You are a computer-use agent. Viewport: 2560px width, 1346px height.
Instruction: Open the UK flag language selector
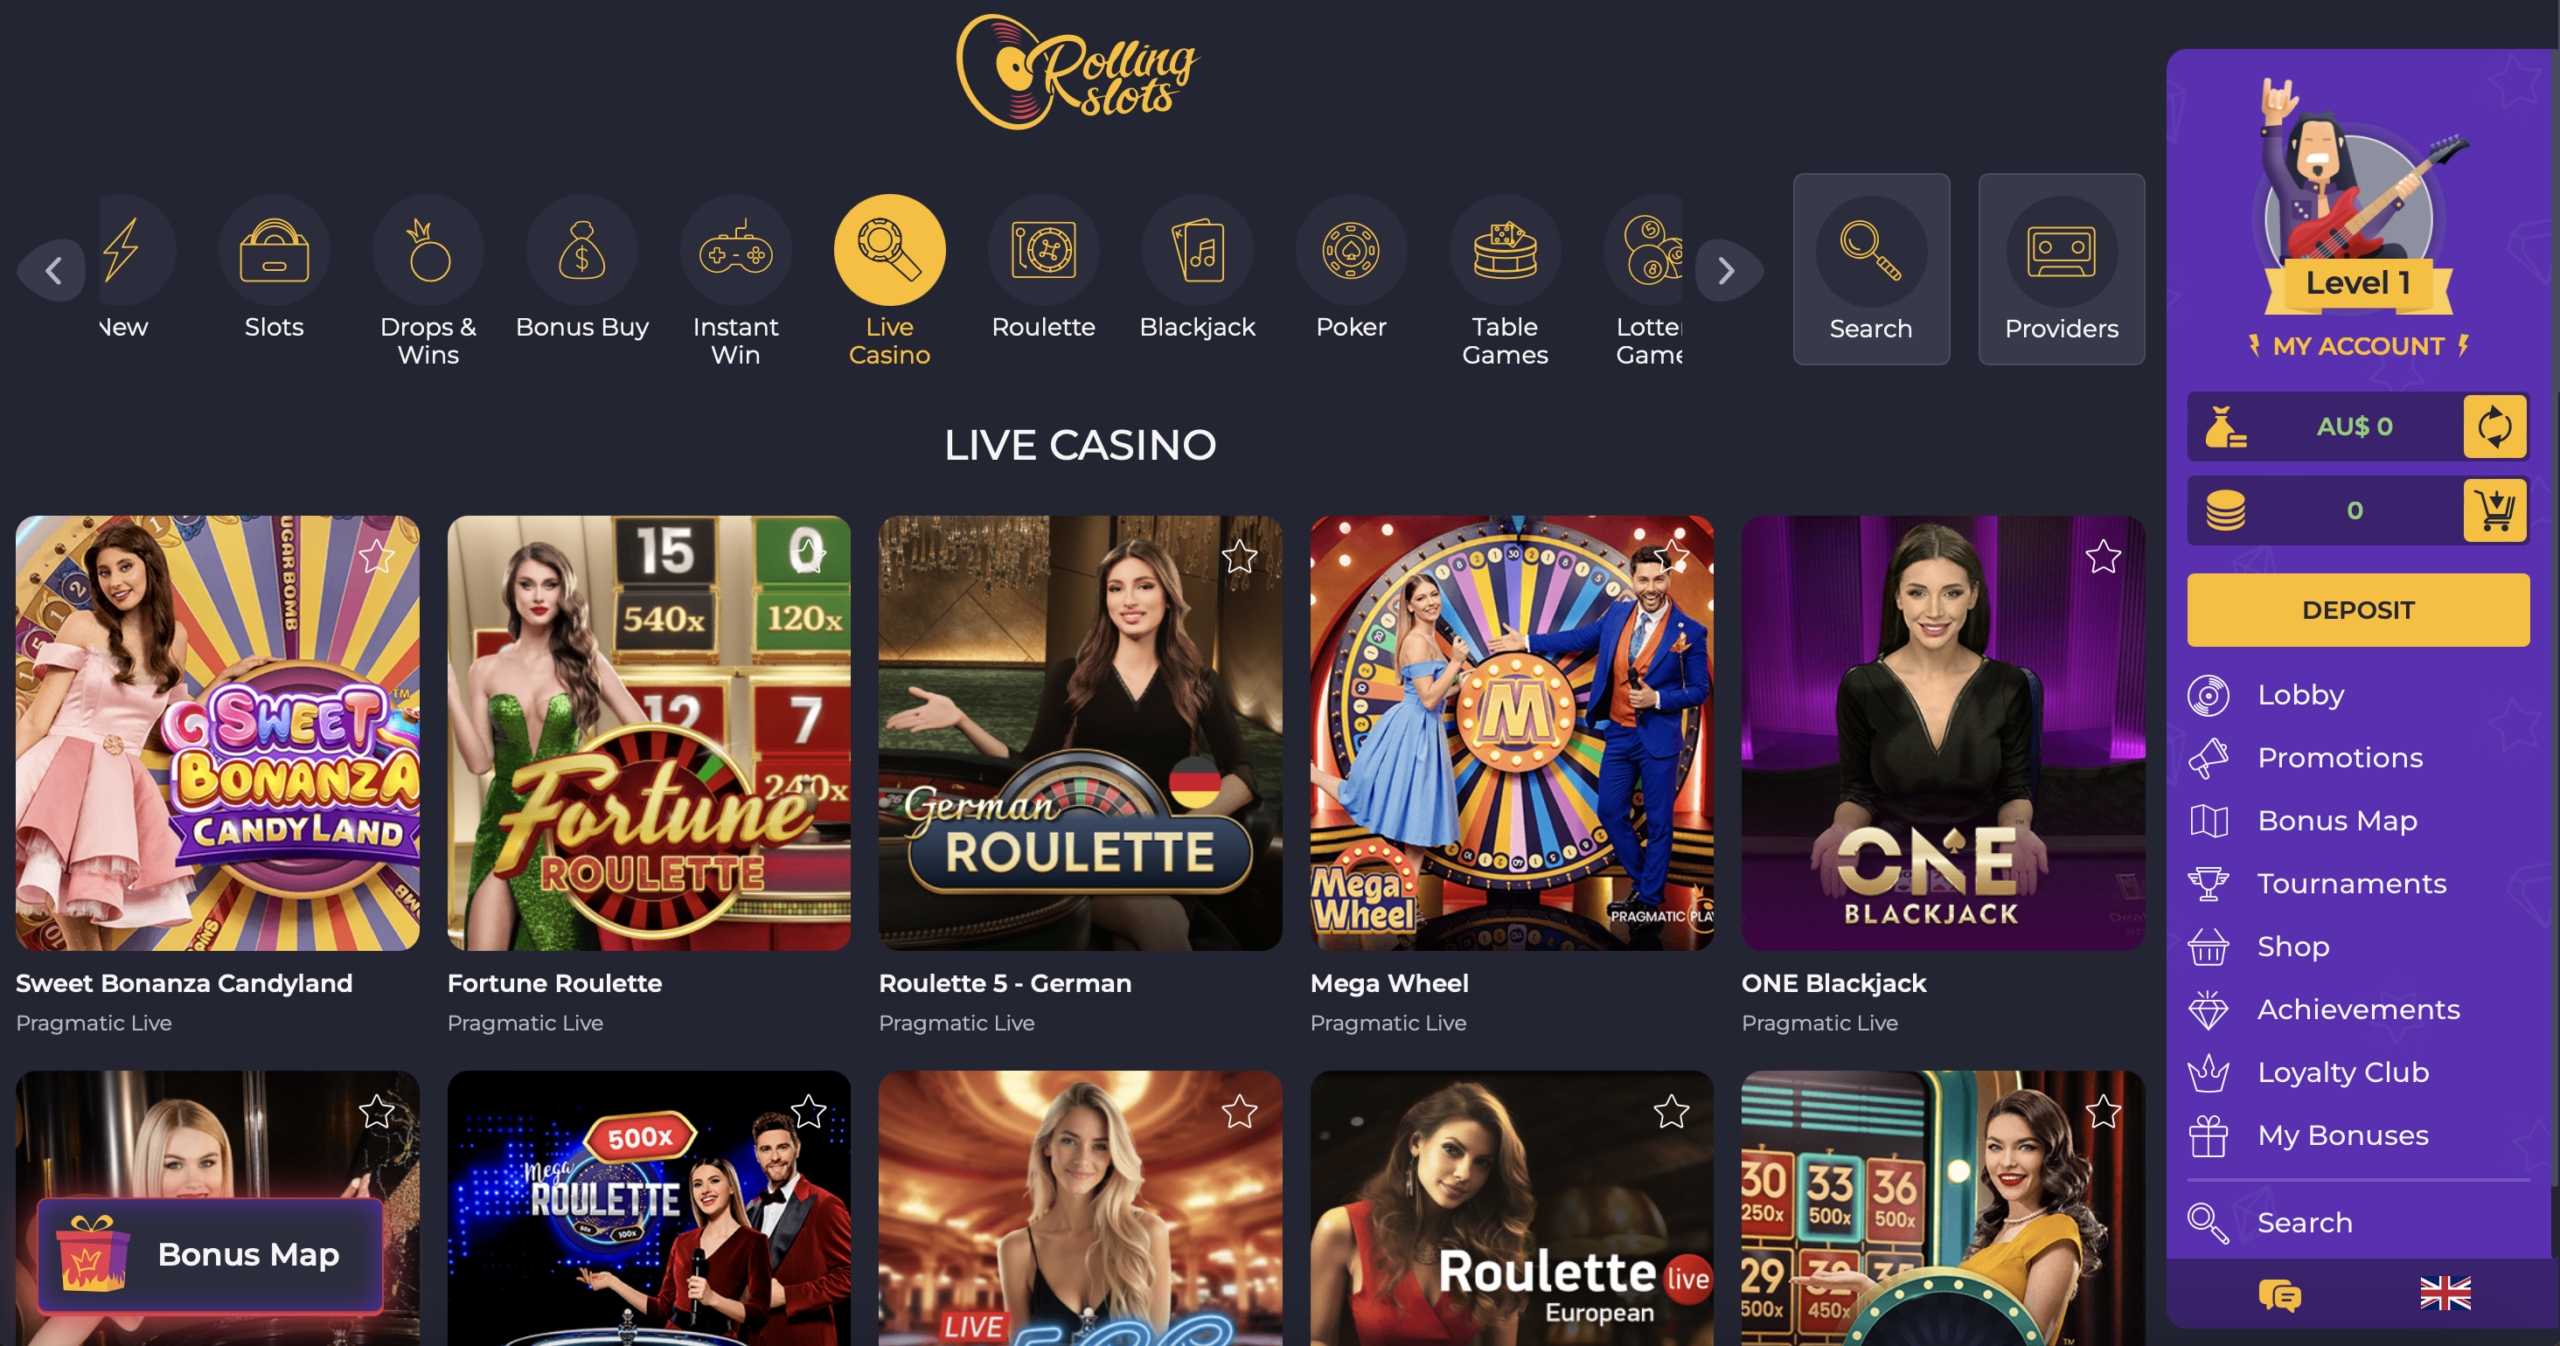pos(2445,1294)
